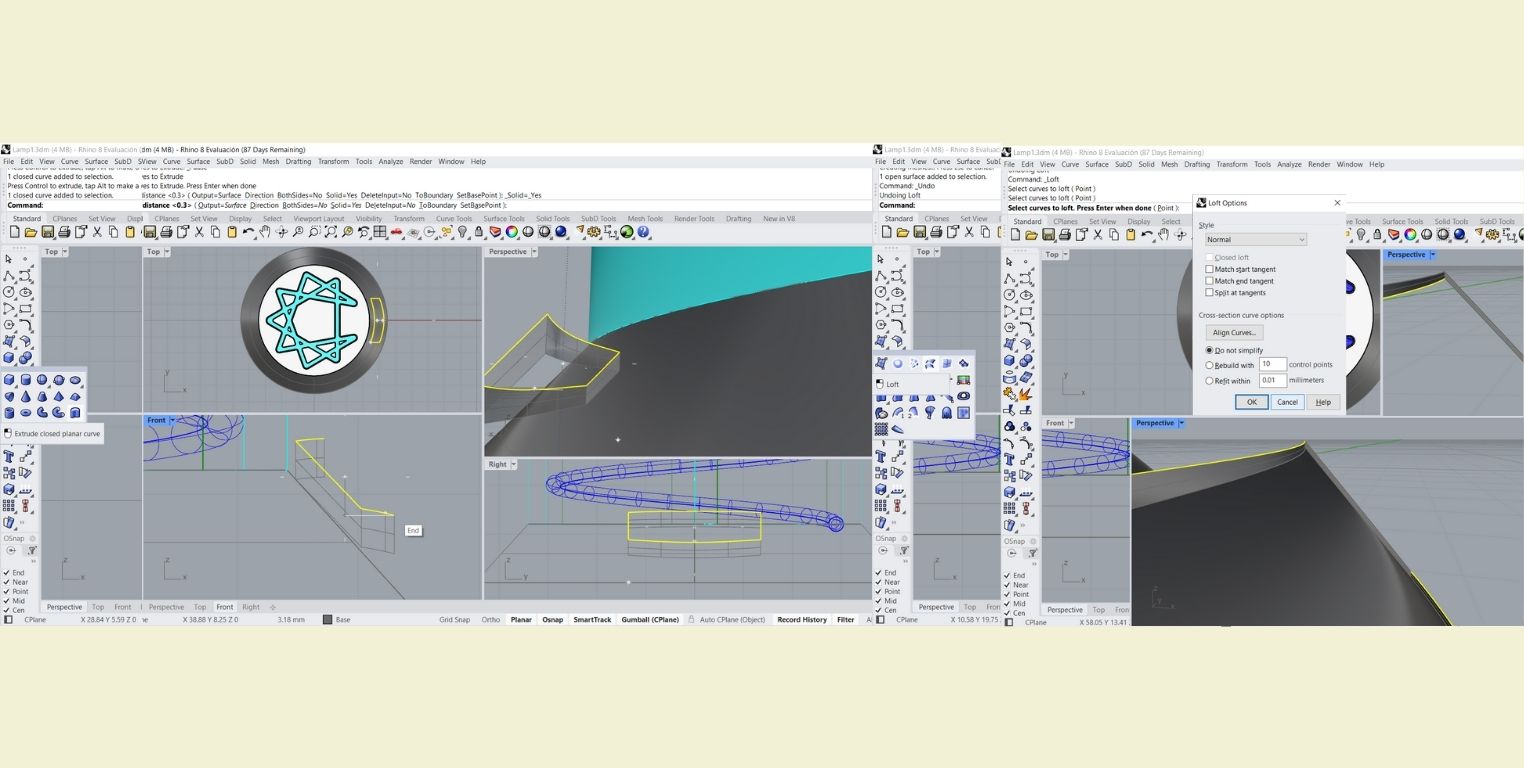Click the Filter button in status bar
The width and height of the screenshot is (1524, 768).
click(x=845, y=619)
